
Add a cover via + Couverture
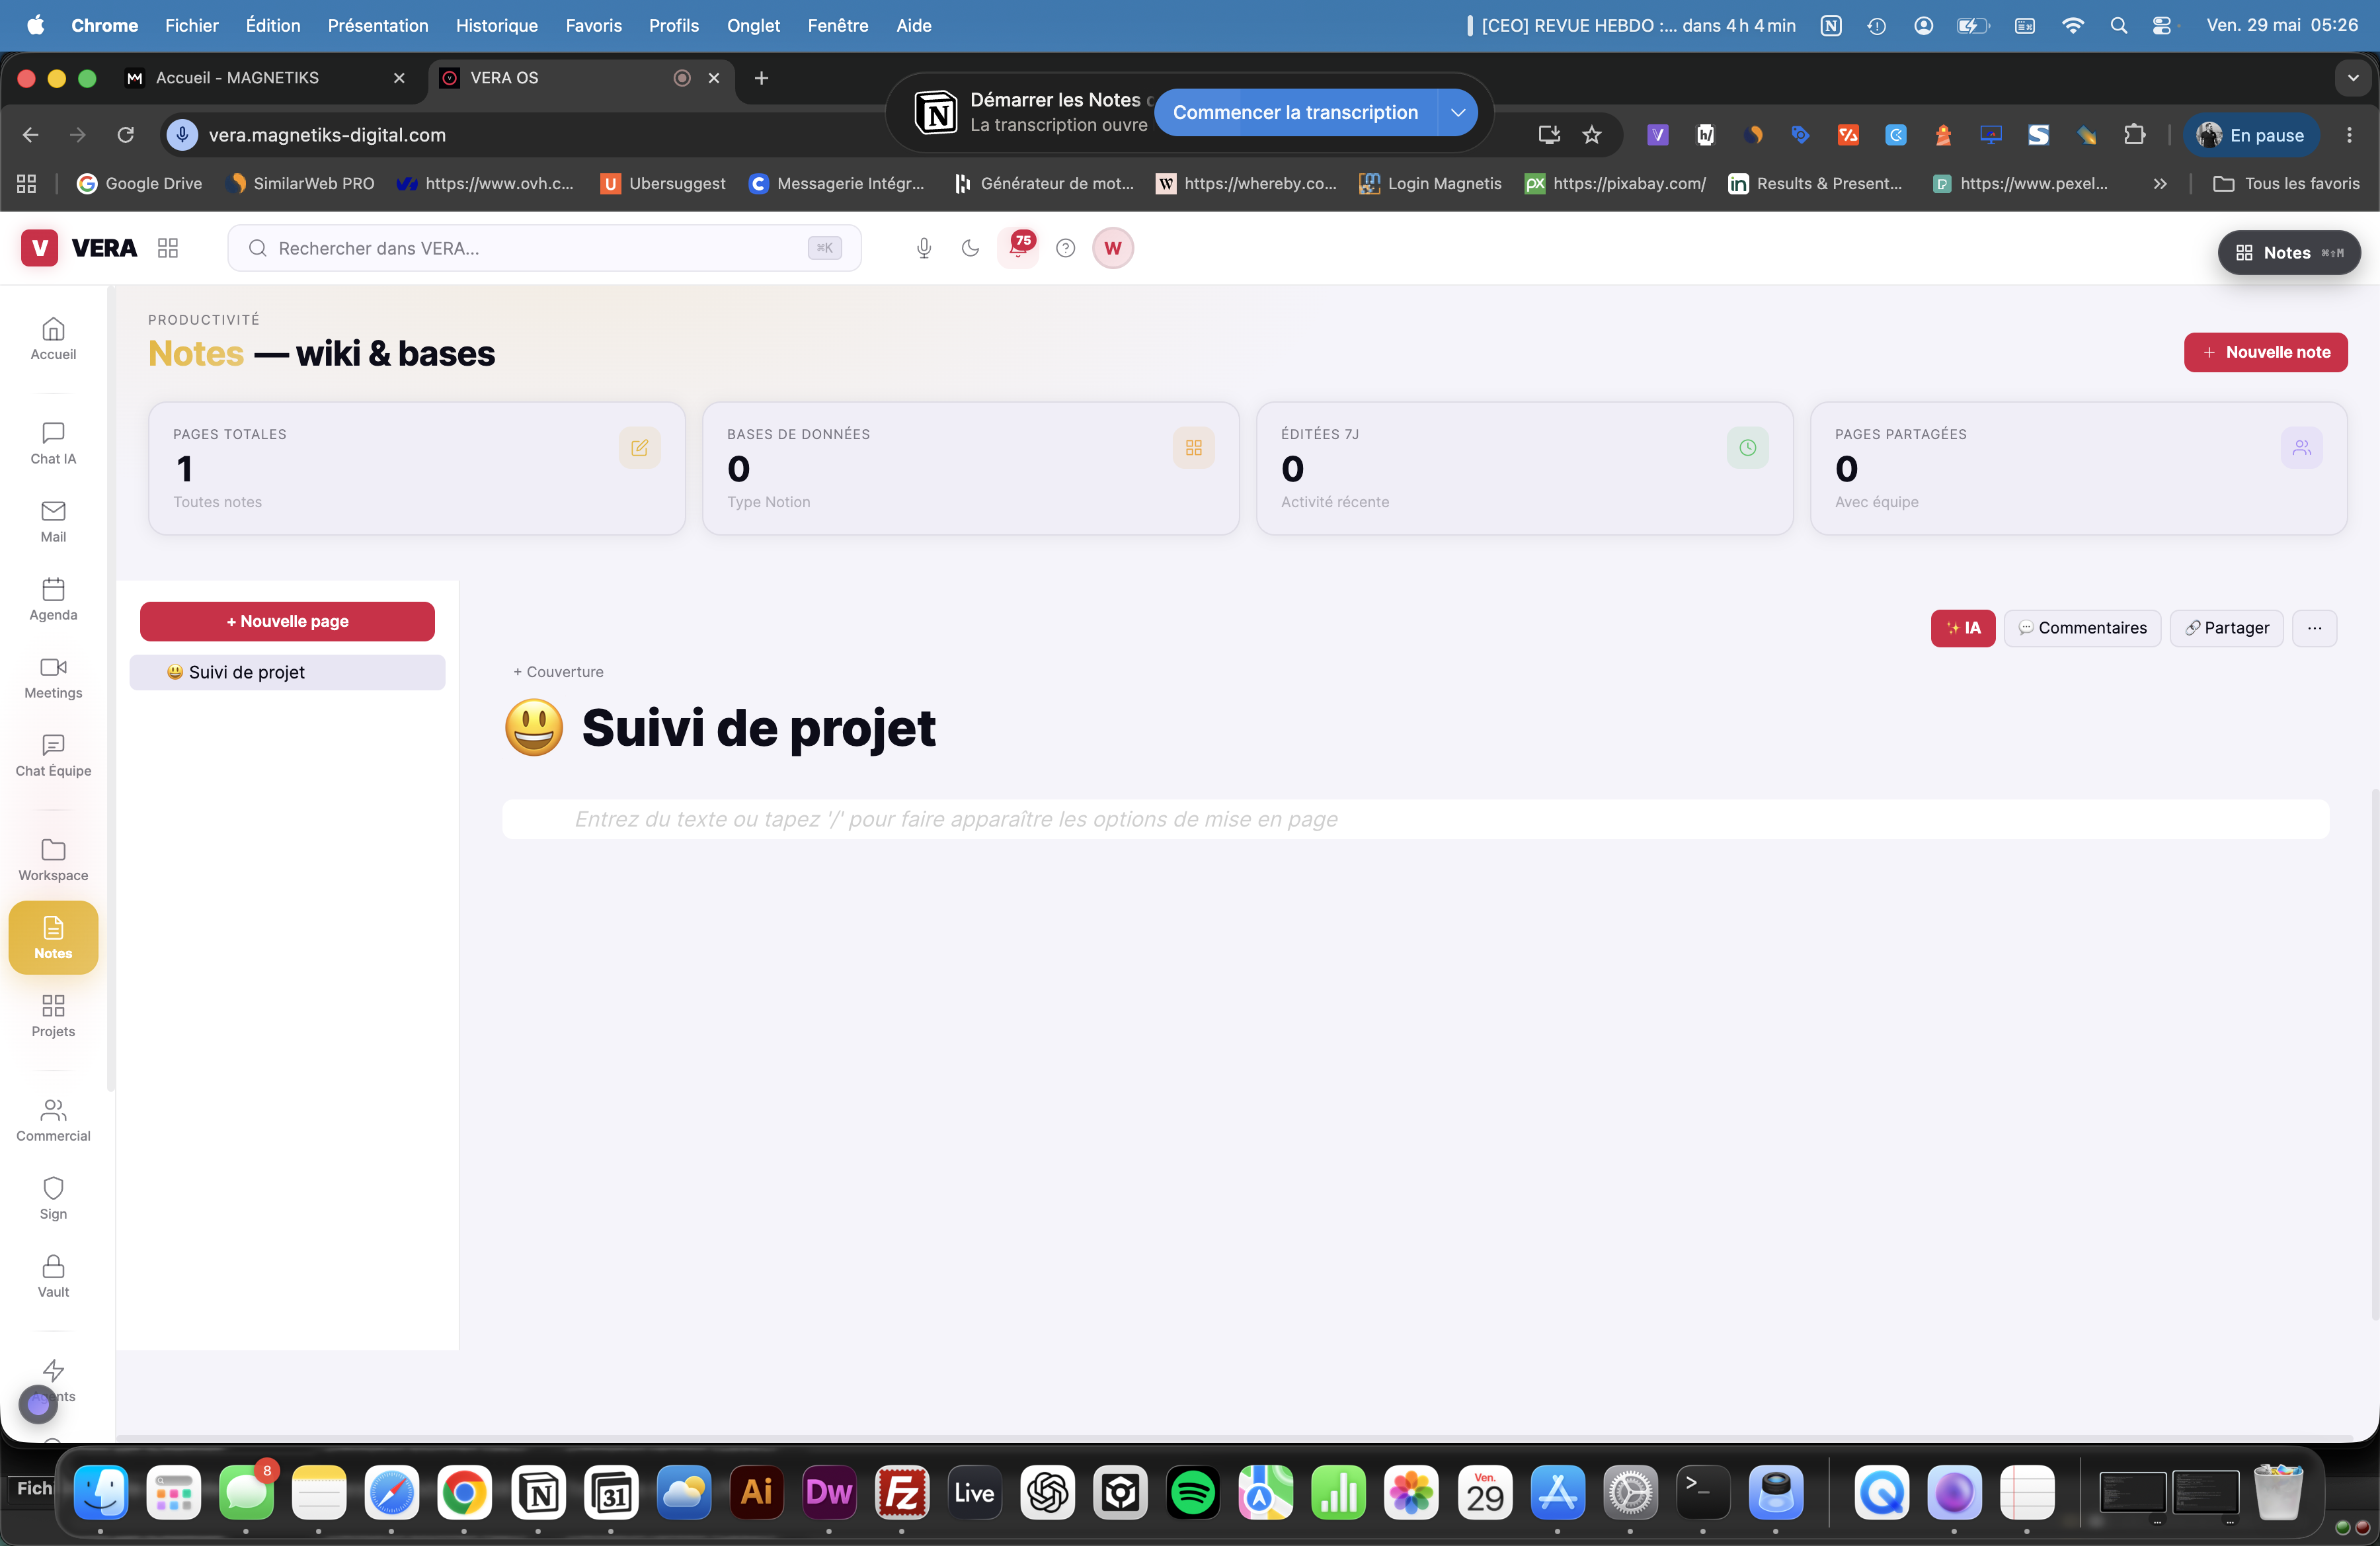(x=558, y=672)
